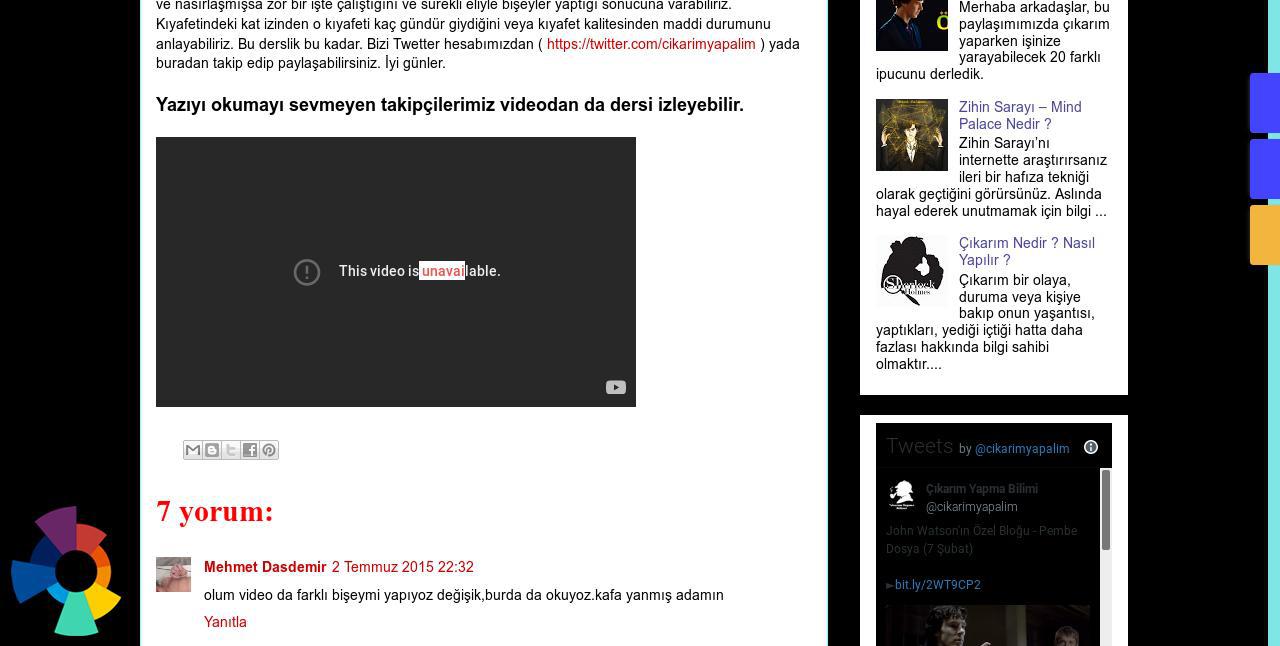Image resolution: width=1280 pixels, height=646 pixels.
Task: Click the tweet text 'John Watson'ın Özel Bloğu - Pembe Dosya'
Action: coord(982,540)
